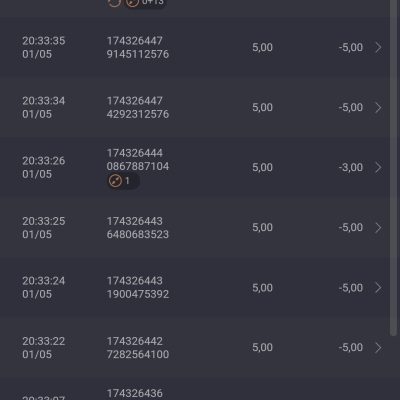Select round ID ending 0867887104
The width and height of the screenshot is (400, 400).
(138, 160)
